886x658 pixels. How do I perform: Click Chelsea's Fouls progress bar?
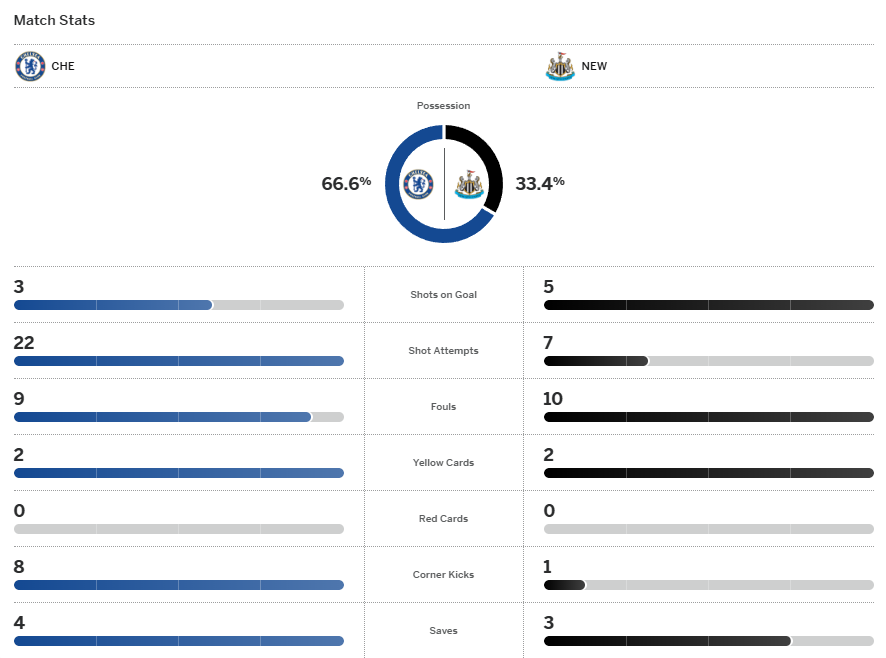click(x=179, y=417)
